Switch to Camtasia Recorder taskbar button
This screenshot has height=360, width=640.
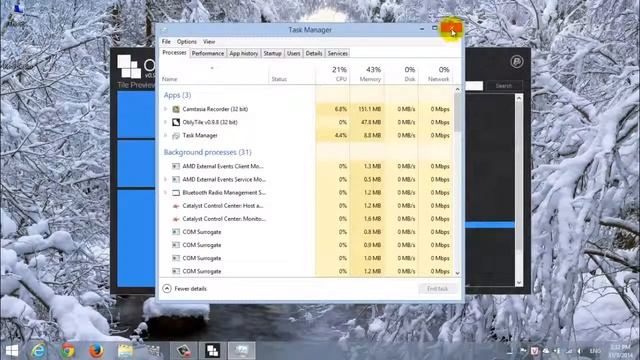pos(184,351)
